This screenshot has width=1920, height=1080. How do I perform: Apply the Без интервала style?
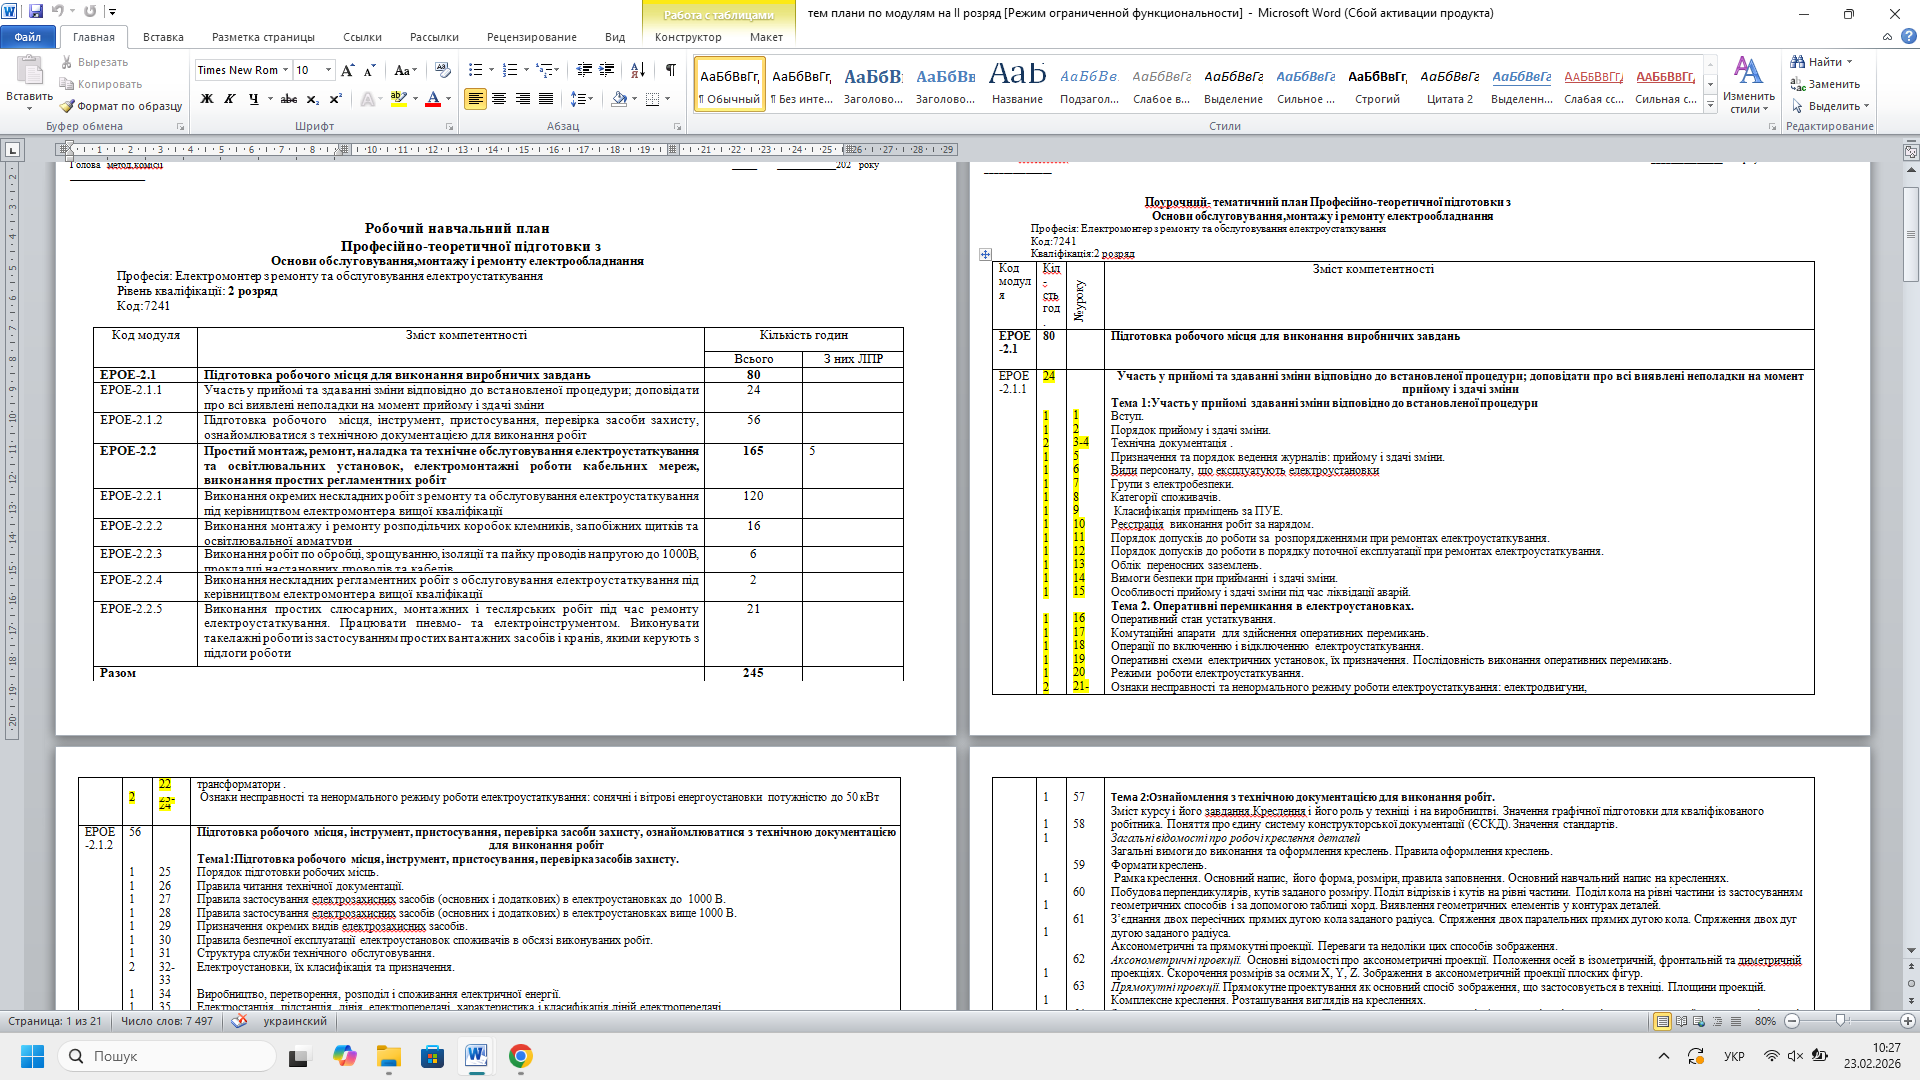click(801, 84)
